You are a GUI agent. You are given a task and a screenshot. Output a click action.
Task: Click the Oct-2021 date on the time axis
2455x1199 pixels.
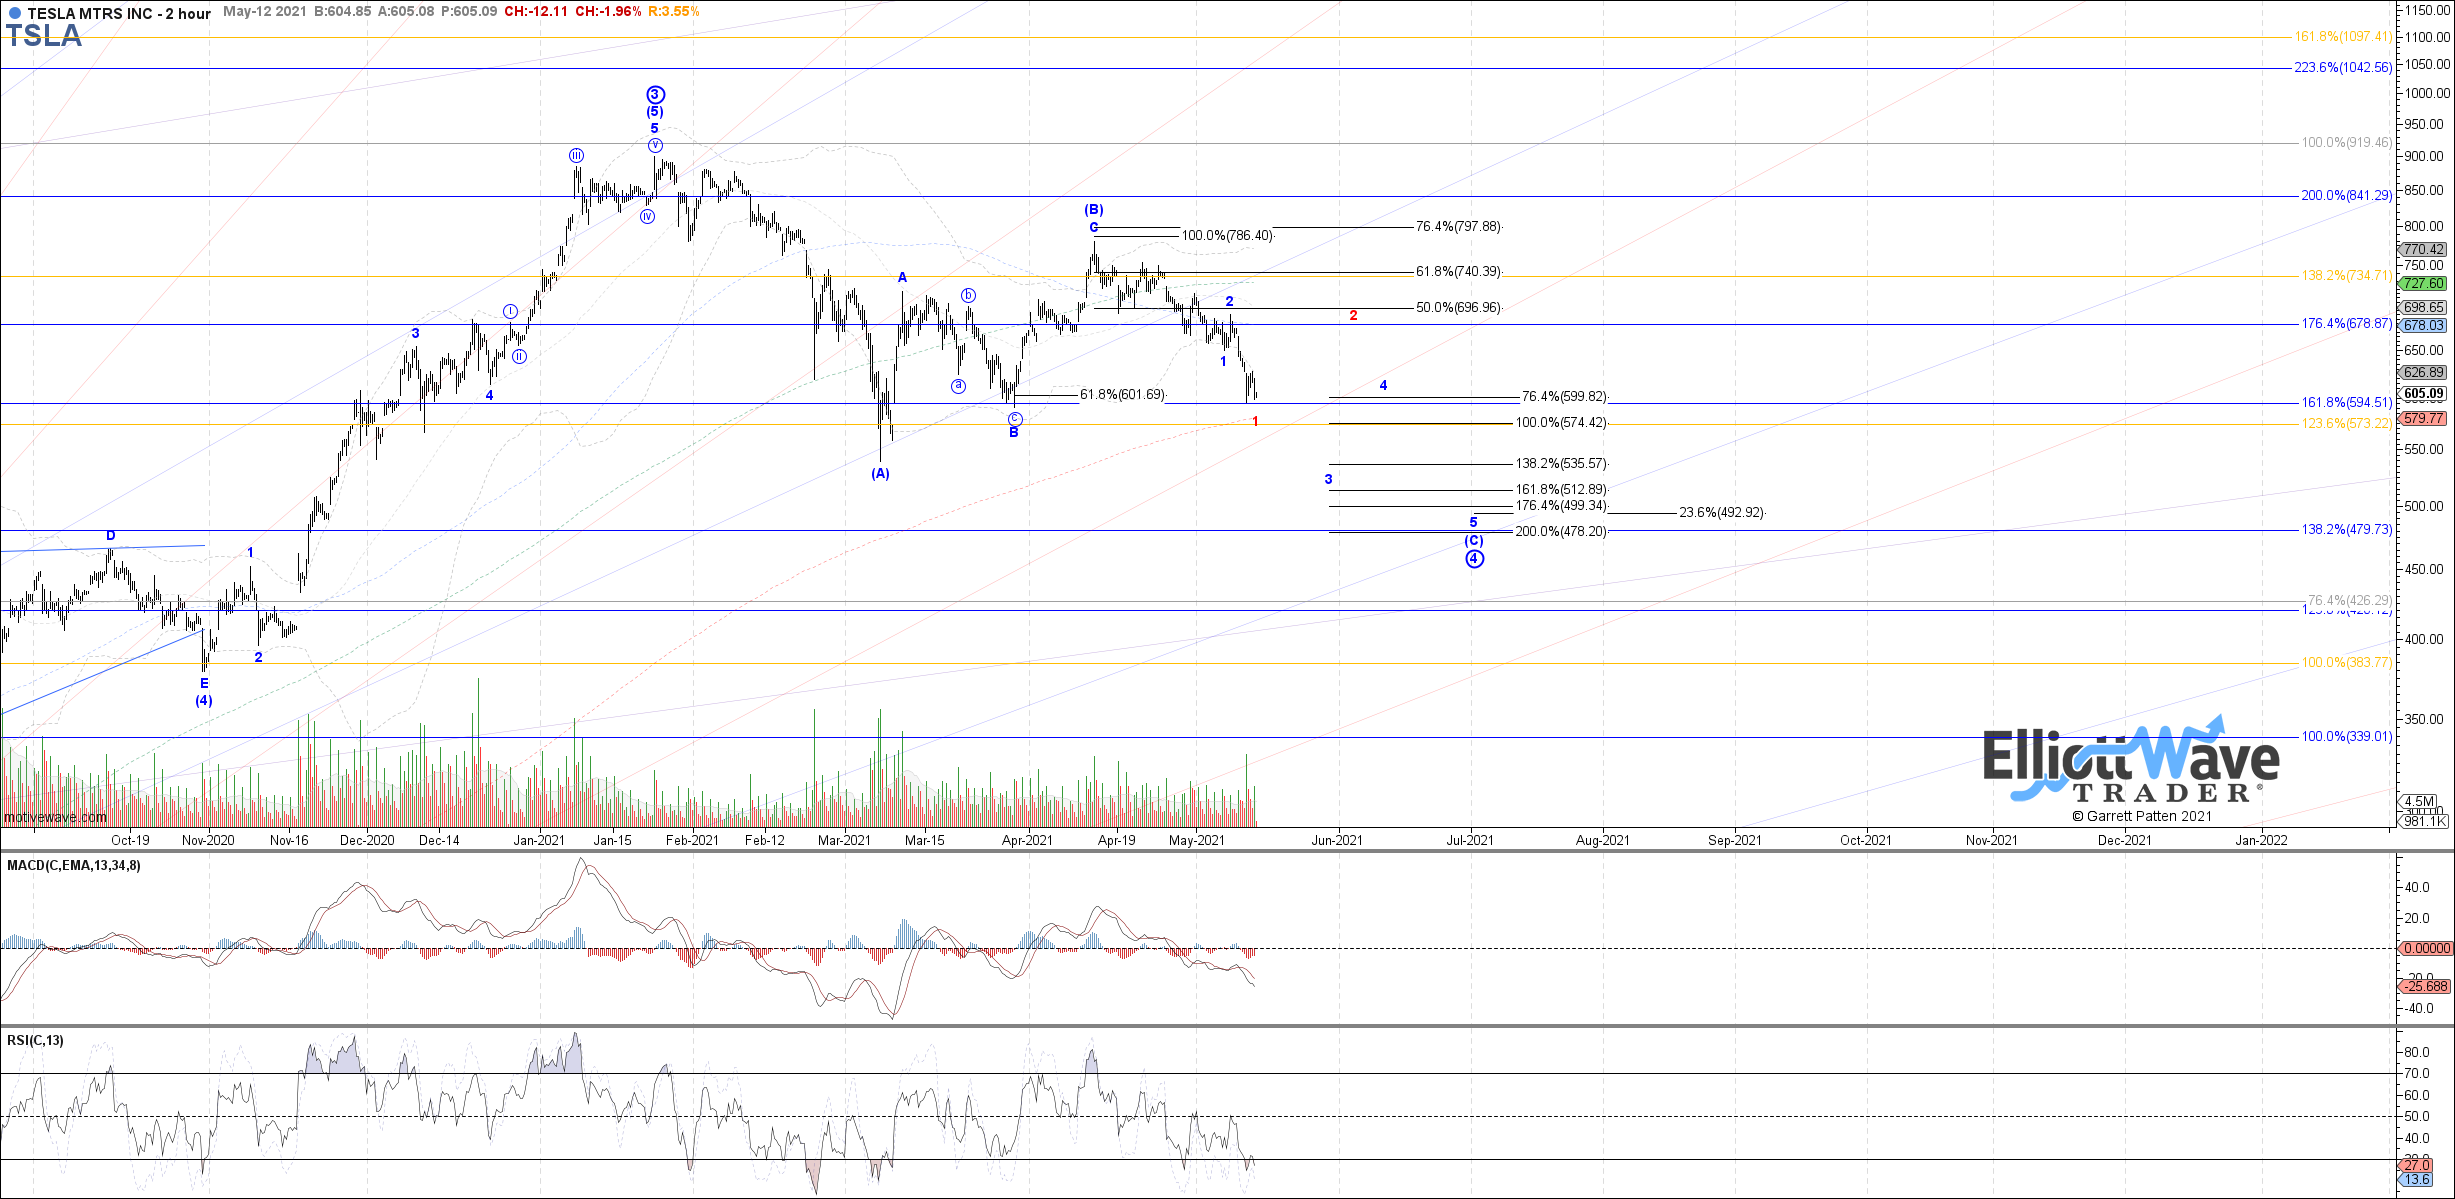pyautogui.click(x=1866, y=840)
